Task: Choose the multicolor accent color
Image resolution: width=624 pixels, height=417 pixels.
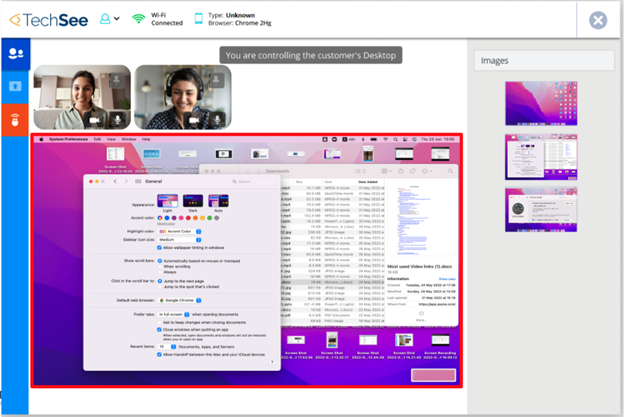Action: click(160, 218)
